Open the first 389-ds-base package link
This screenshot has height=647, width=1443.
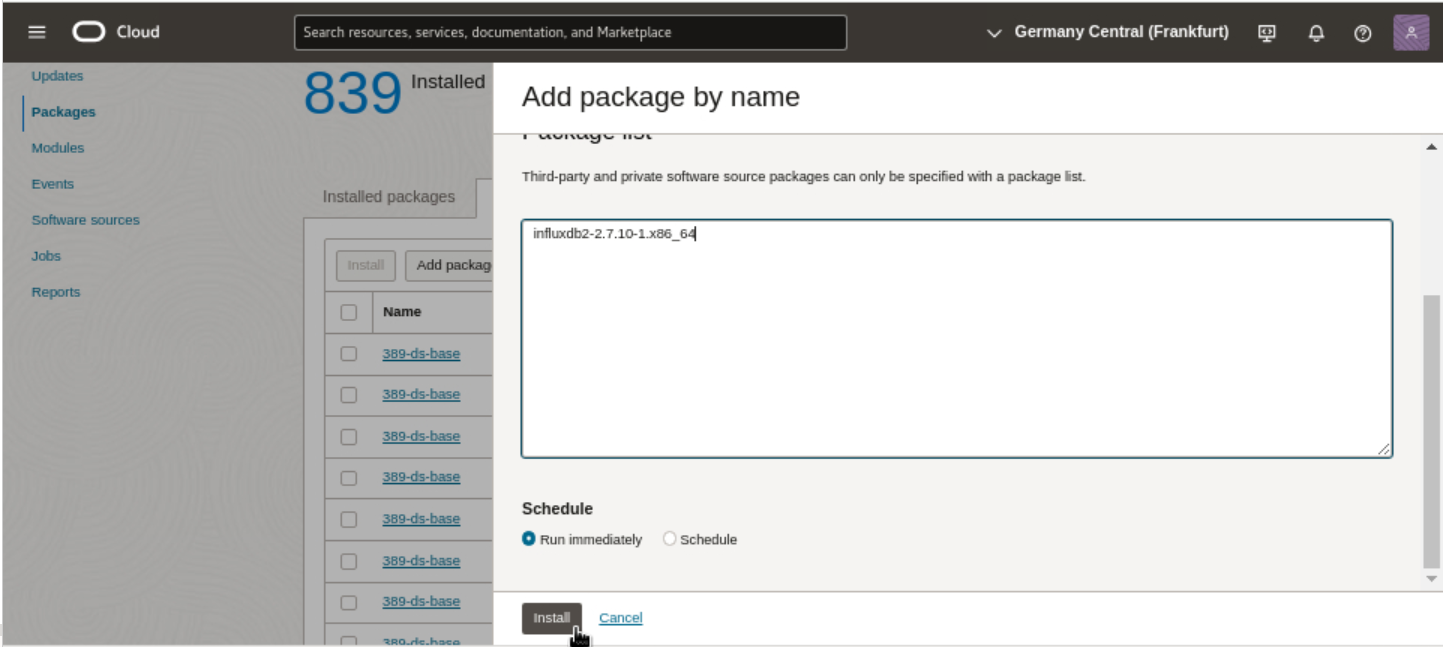coord(421,353)
